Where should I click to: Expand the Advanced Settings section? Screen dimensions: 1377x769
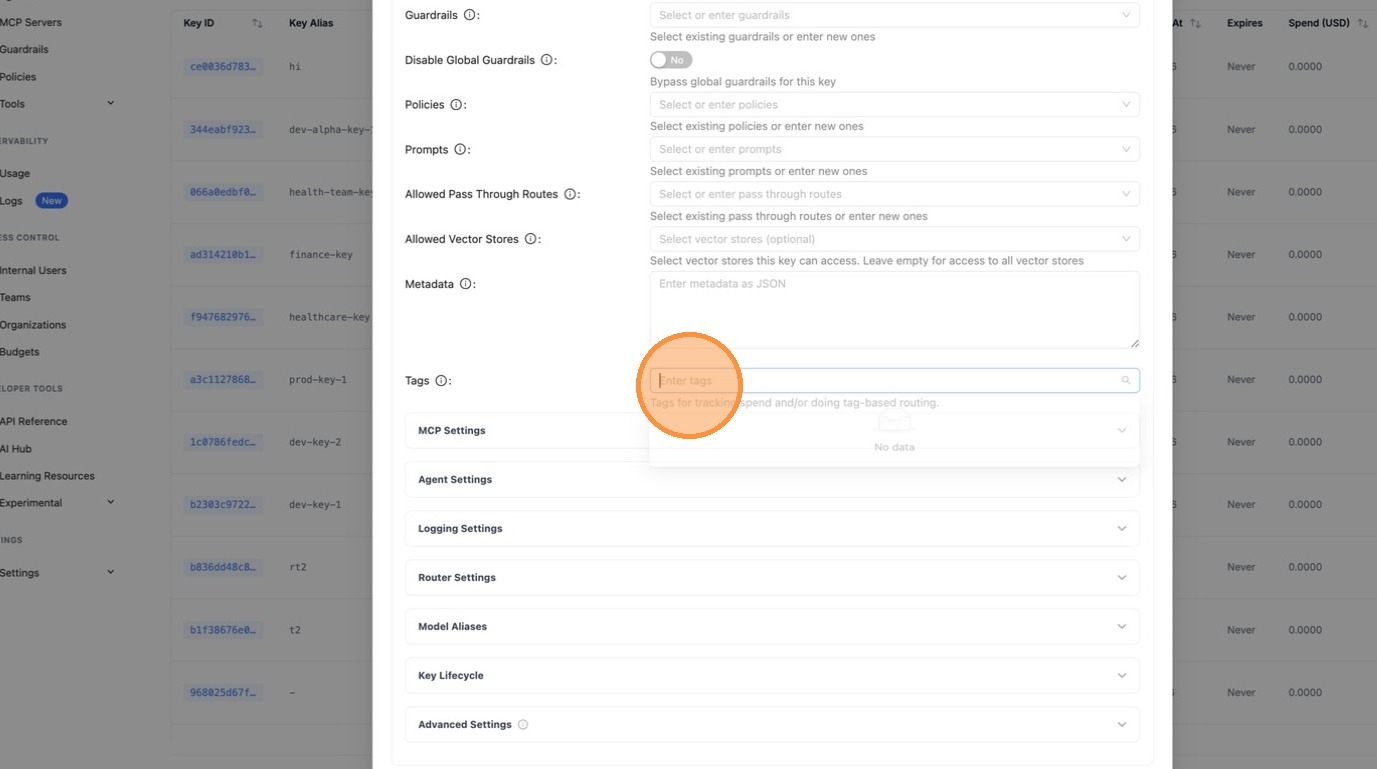click(772, 725)
